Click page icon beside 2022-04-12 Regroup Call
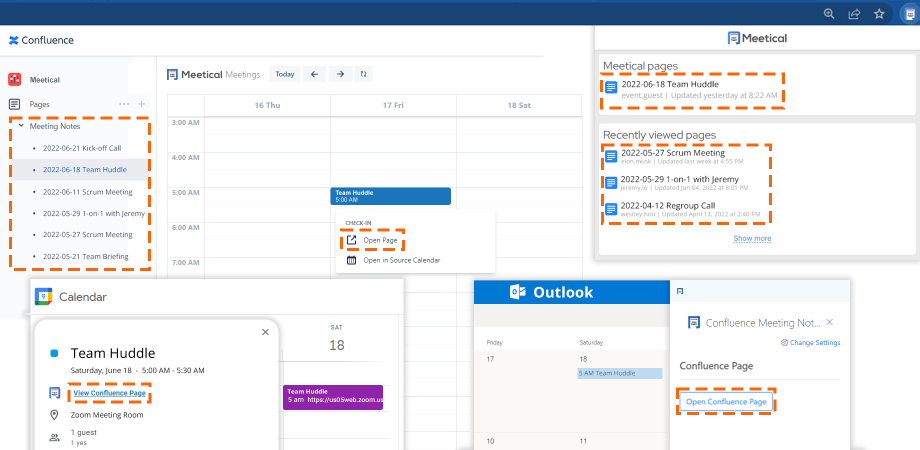 [x=611, y=209]
